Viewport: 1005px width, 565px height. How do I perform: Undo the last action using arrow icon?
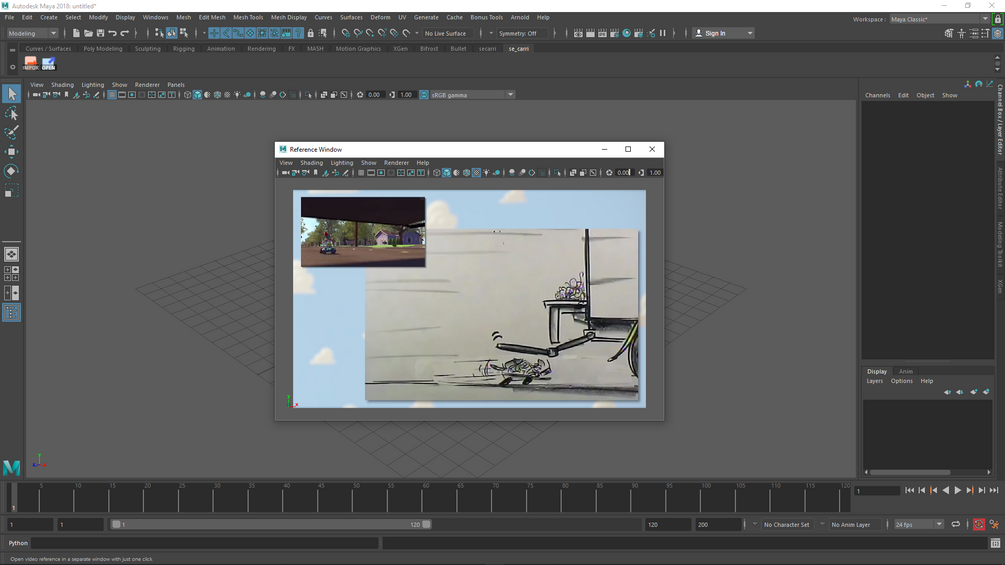[x=112, y=33]
